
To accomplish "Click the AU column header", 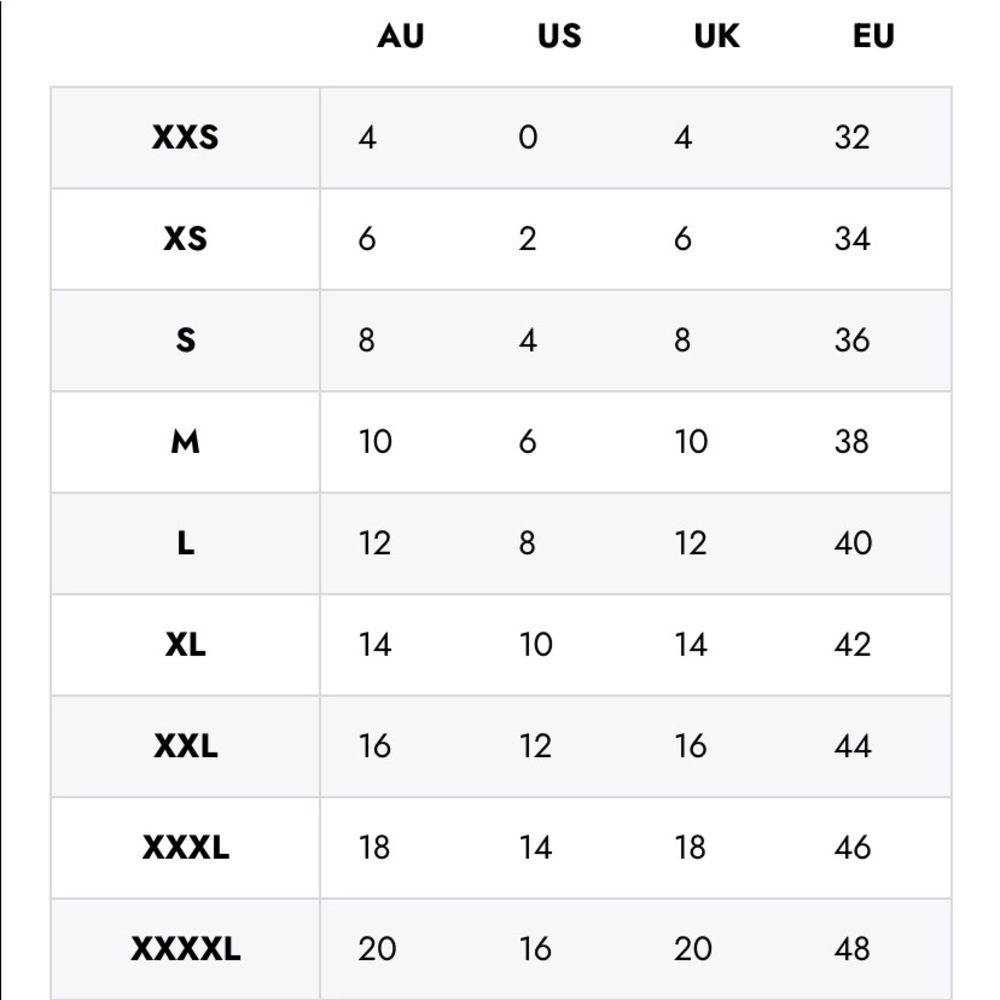I will 400,37.
